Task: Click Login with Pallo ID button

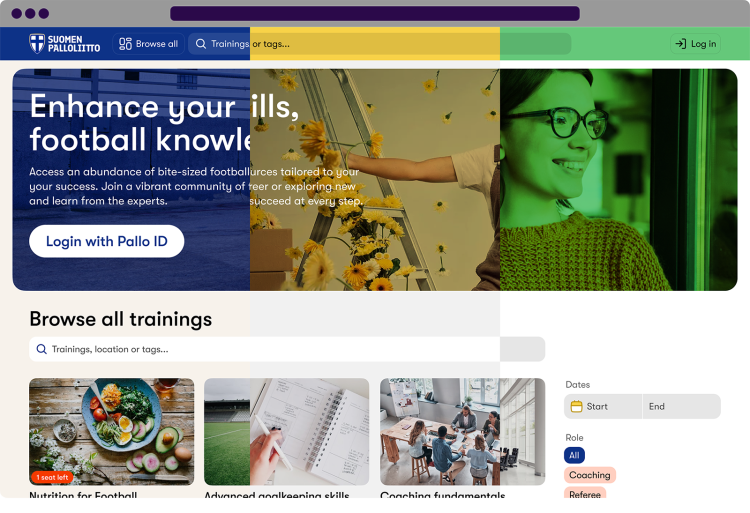Action: 107,241
